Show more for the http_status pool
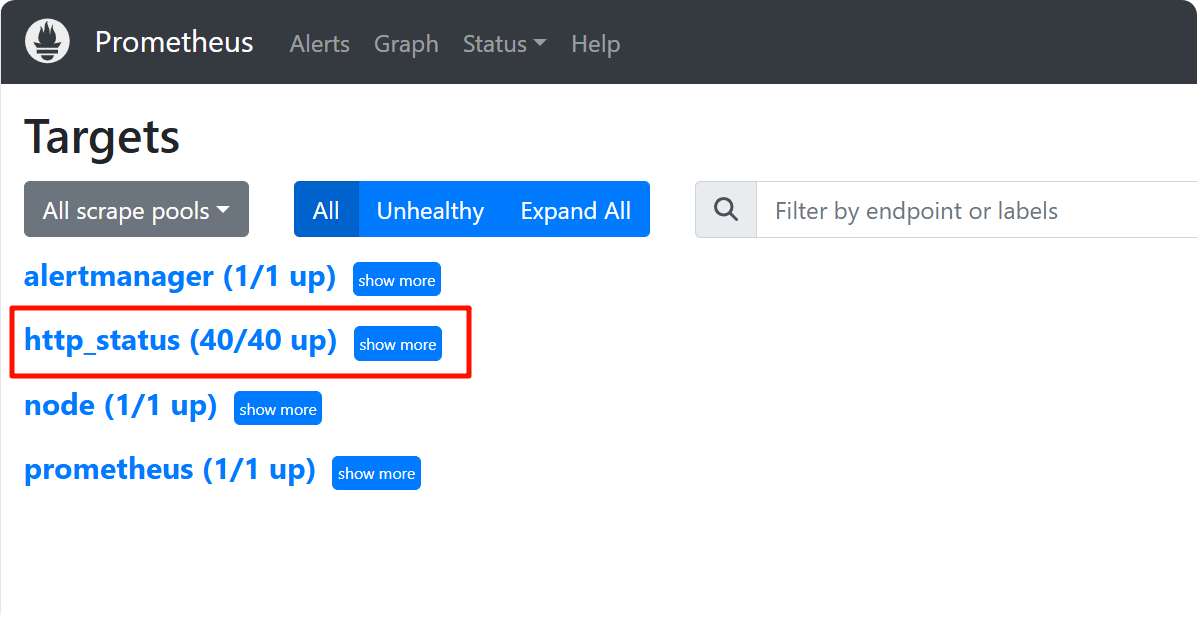 click(x=398, y=344)
